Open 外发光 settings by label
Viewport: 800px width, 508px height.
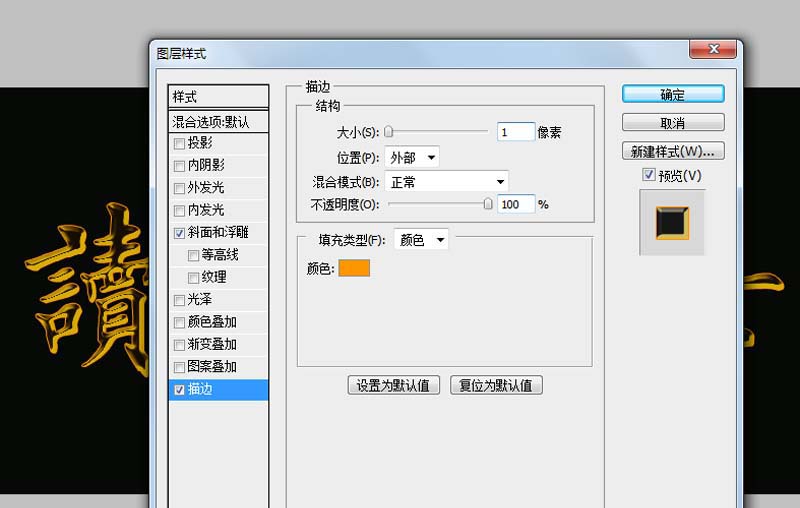coord(206,188)
